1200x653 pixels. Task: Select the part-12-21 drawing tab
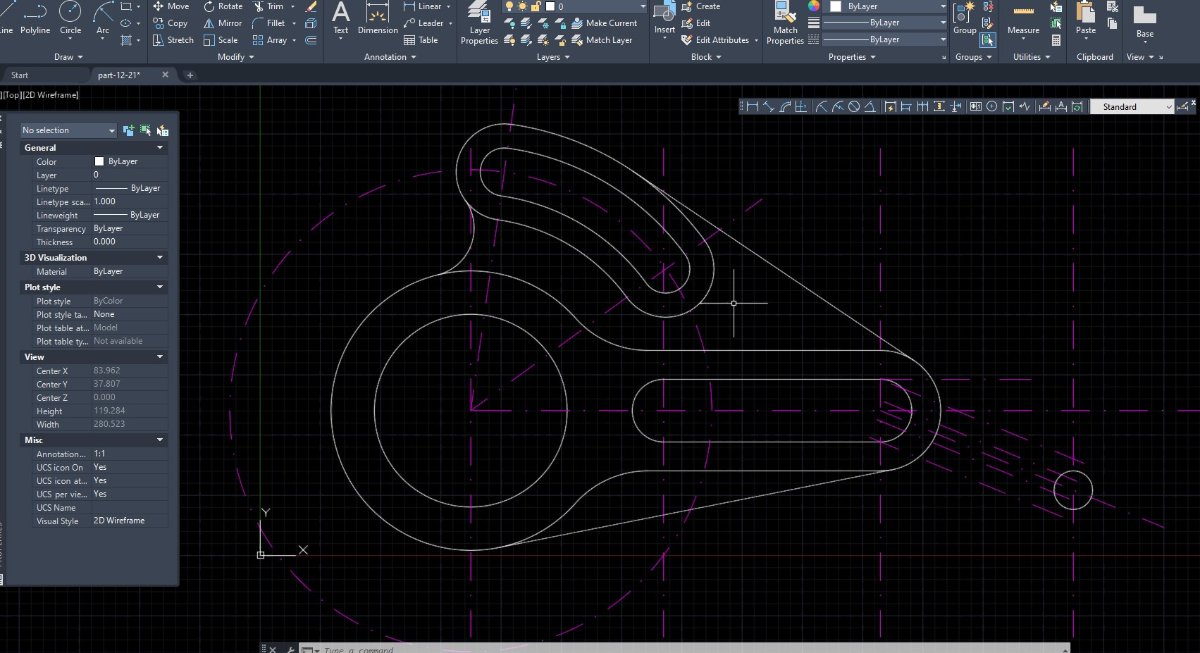[x=119, y=75]
